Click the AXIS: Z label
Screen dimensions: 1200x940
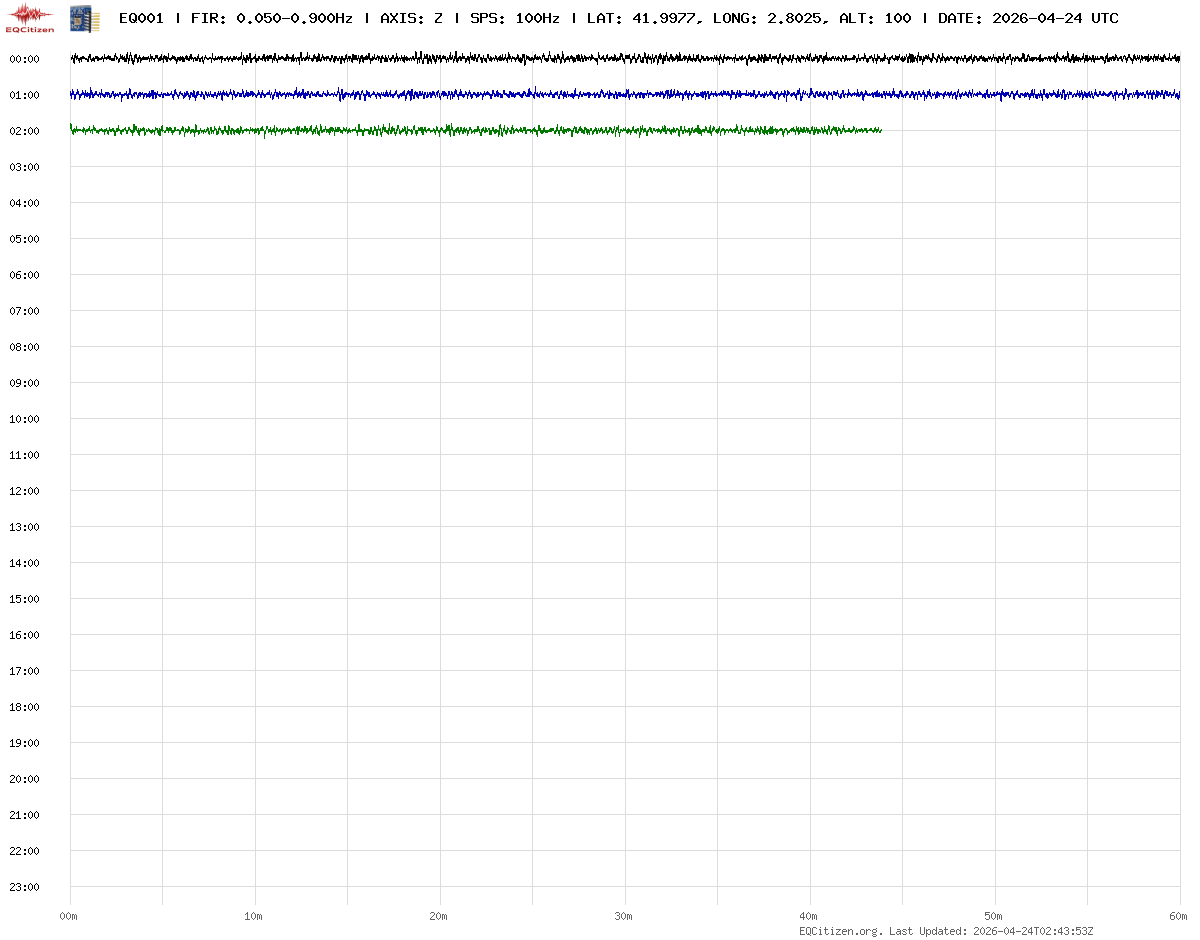[412, 18]
